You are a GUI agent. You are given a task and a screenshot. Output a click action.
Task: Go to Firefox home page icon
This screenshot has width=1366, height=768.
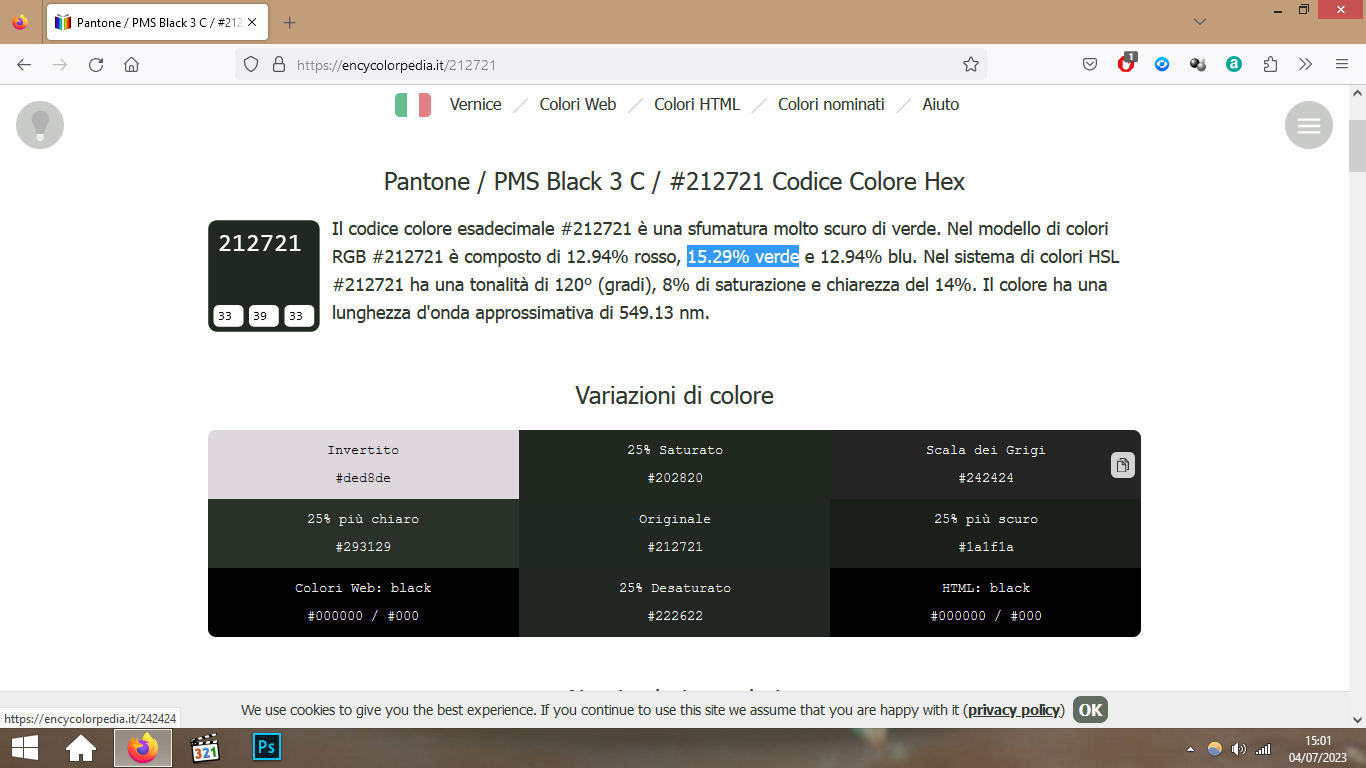point(131,64)
